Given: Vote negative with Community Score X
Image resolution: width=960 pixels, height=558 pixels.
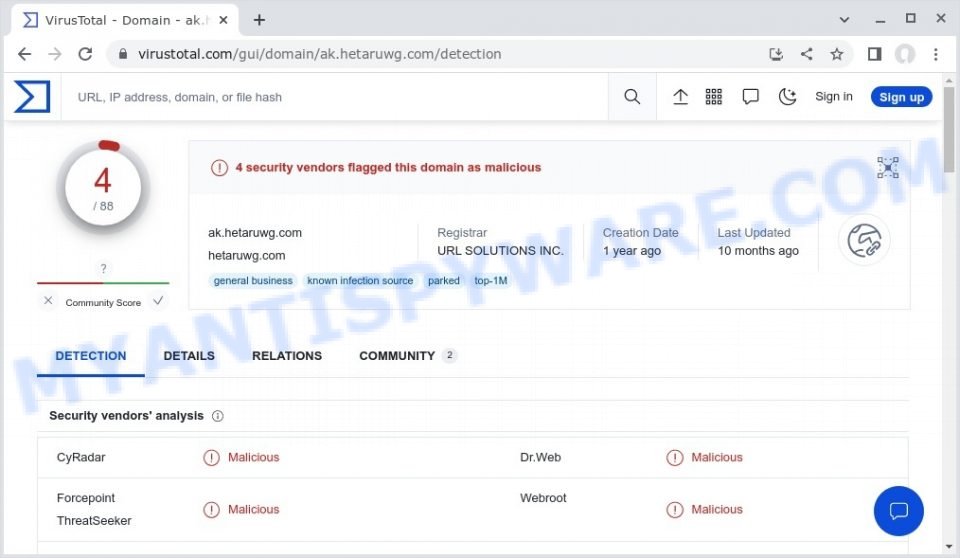Looking at the screenshot, I should 48,301.
